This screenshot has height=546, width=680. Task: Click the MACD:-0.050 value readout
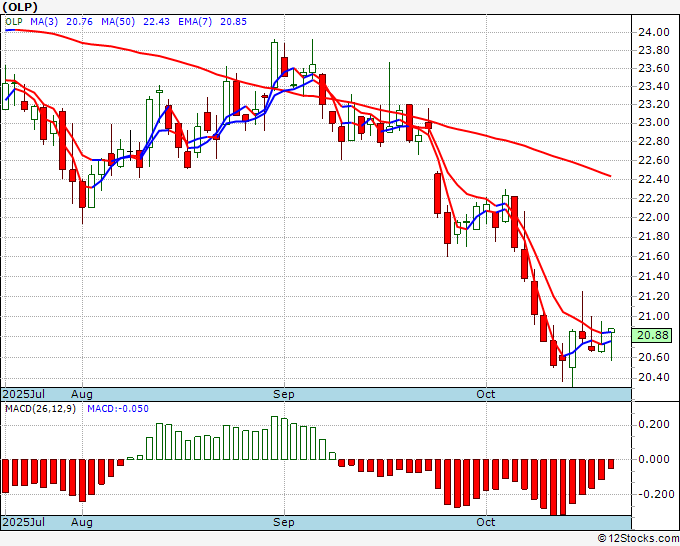(118, 409)
